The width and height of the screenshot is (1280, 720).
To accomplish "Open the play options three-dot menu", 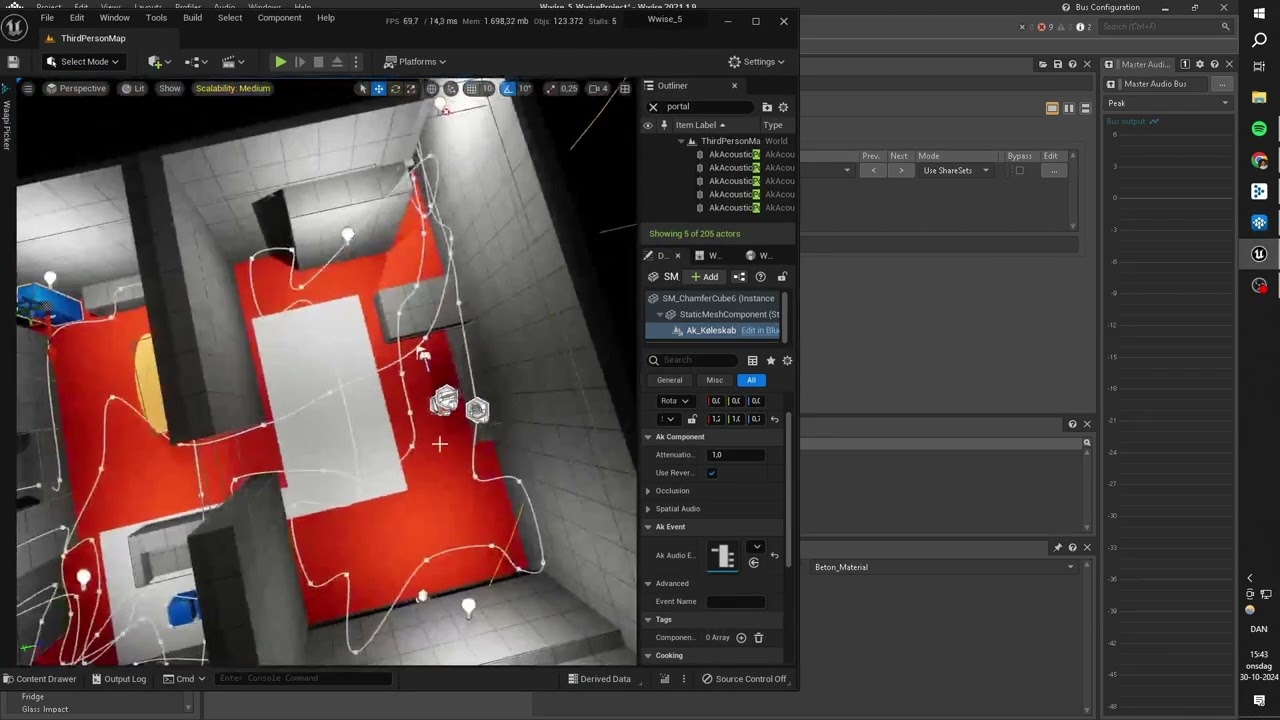I will click(355, 62).
